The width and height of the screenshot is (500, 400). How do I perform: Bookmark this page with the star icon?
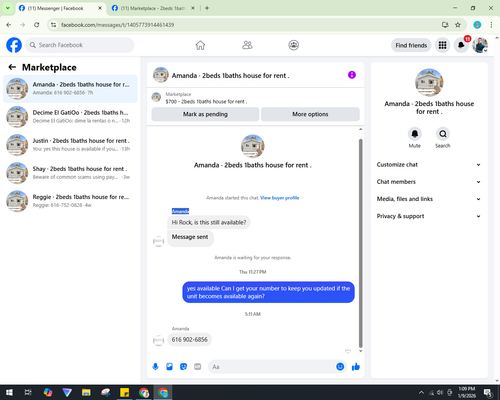(458, 25)
